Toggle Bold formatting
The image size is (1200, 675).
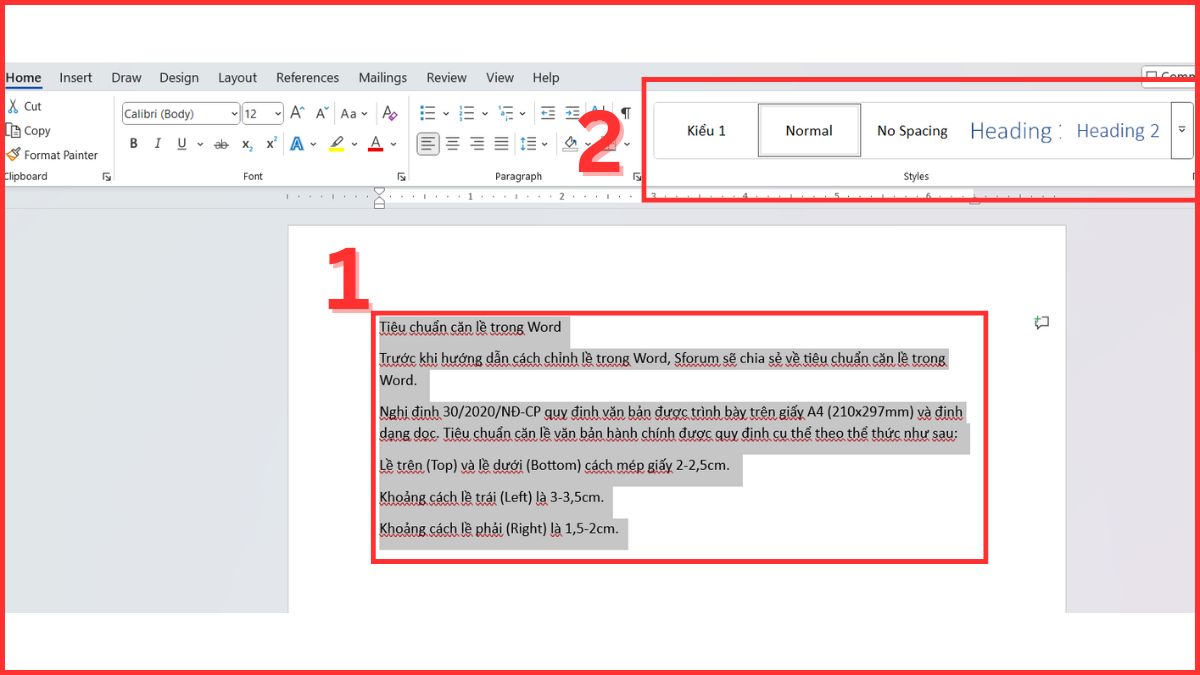click(134, 144)
